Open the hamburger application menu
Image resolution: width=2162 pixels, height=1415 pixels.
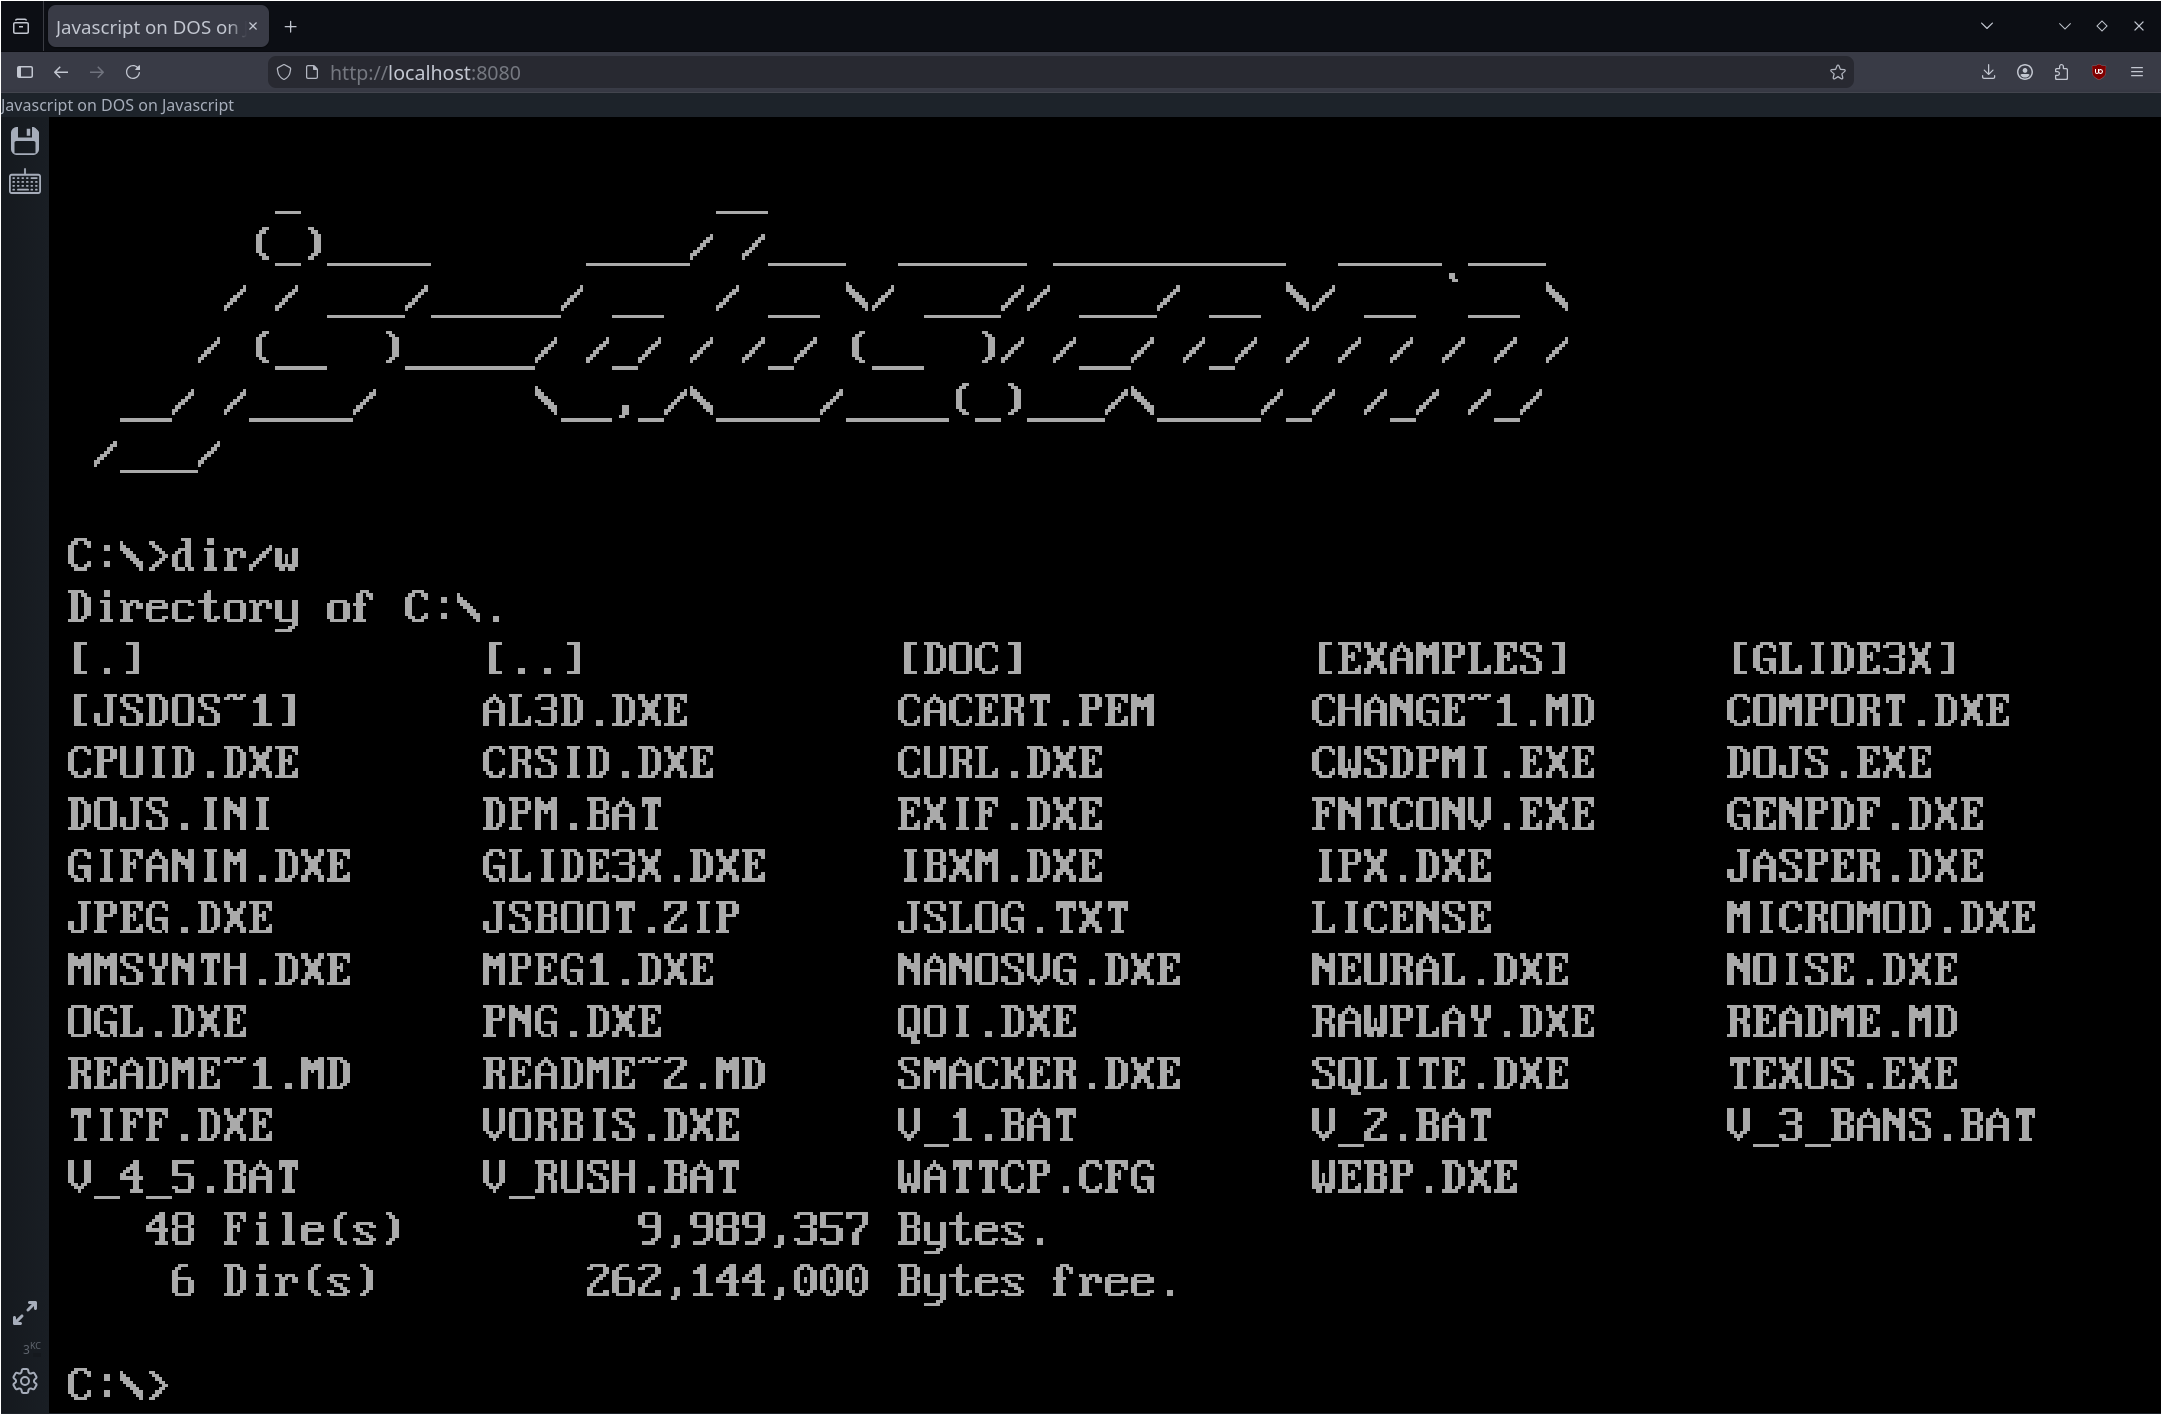coord(2137,72)
